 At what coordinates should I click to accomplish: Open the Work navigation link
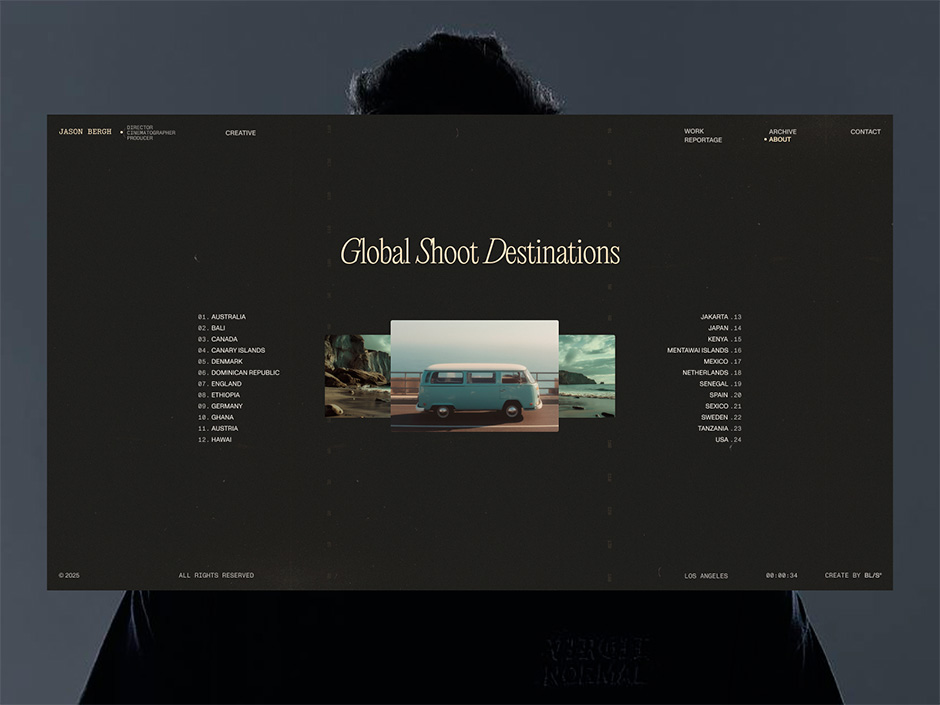(694, 132)
